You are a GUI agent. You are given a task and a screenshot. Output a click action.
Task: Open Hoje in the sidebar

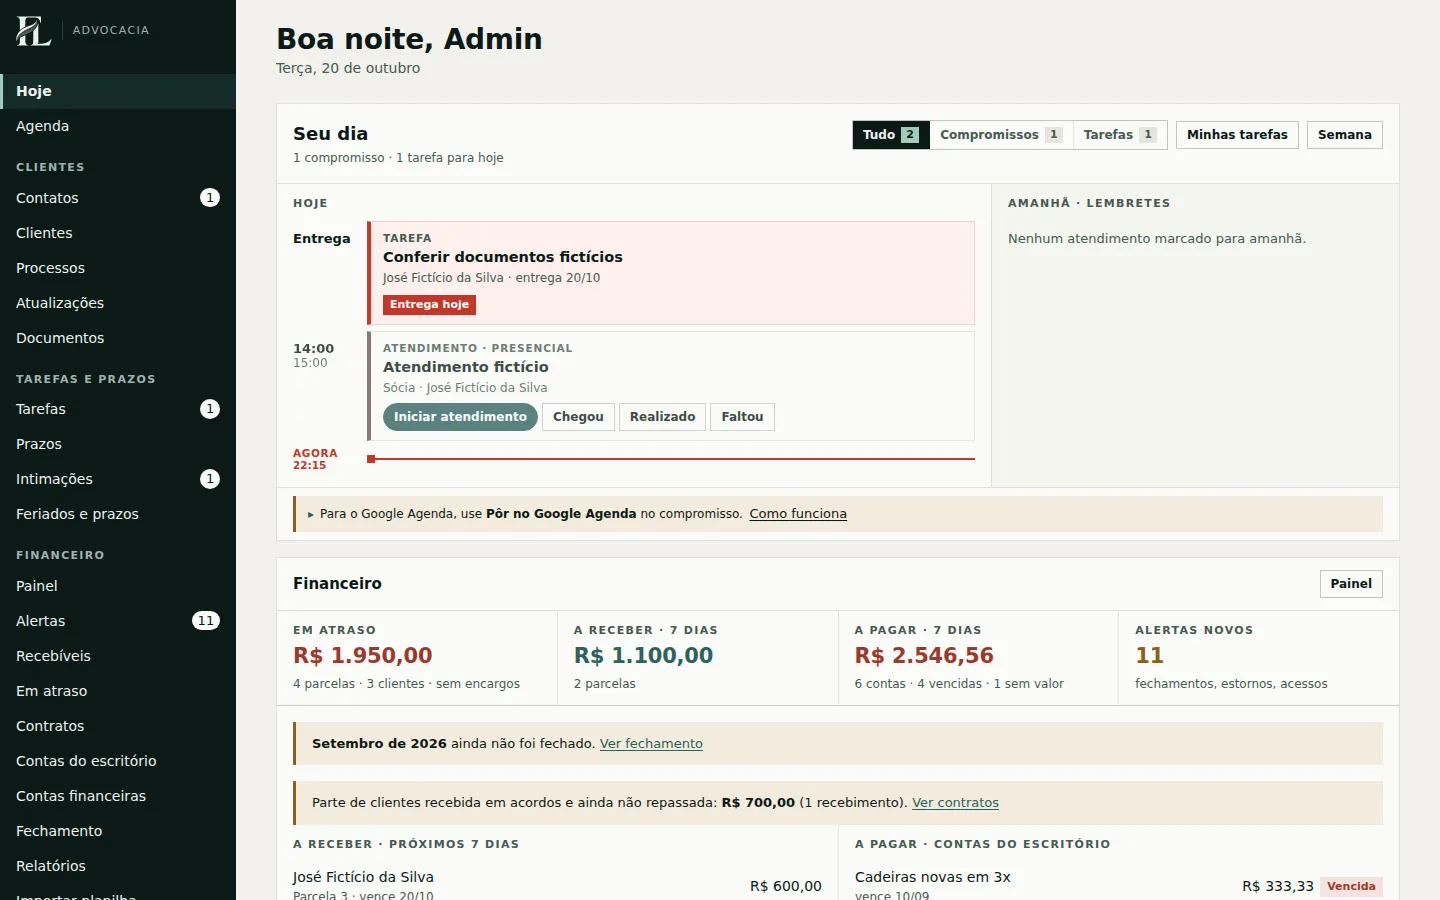118,91
